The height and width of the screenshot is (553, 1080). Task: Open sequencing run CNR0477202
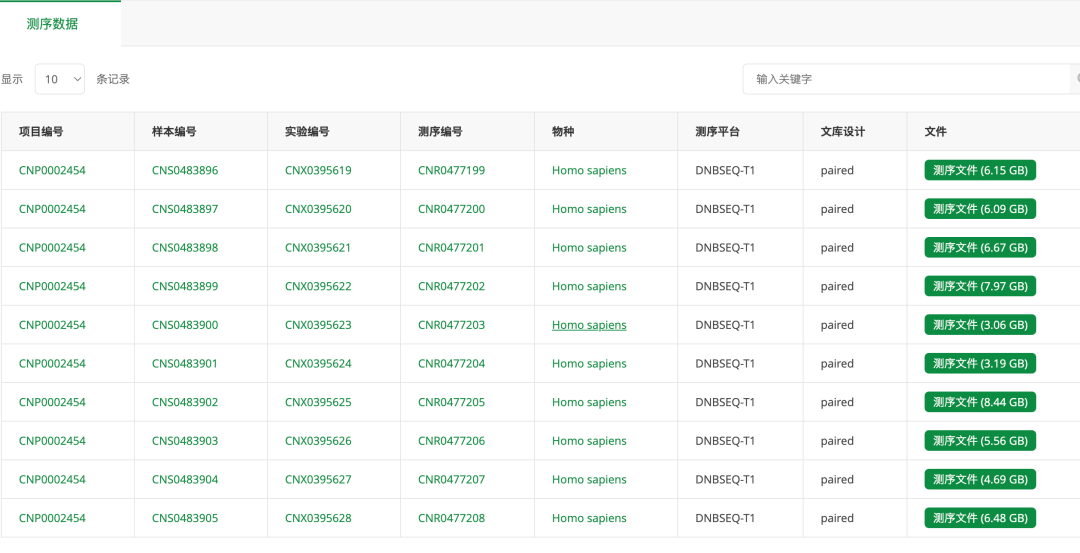451,286
